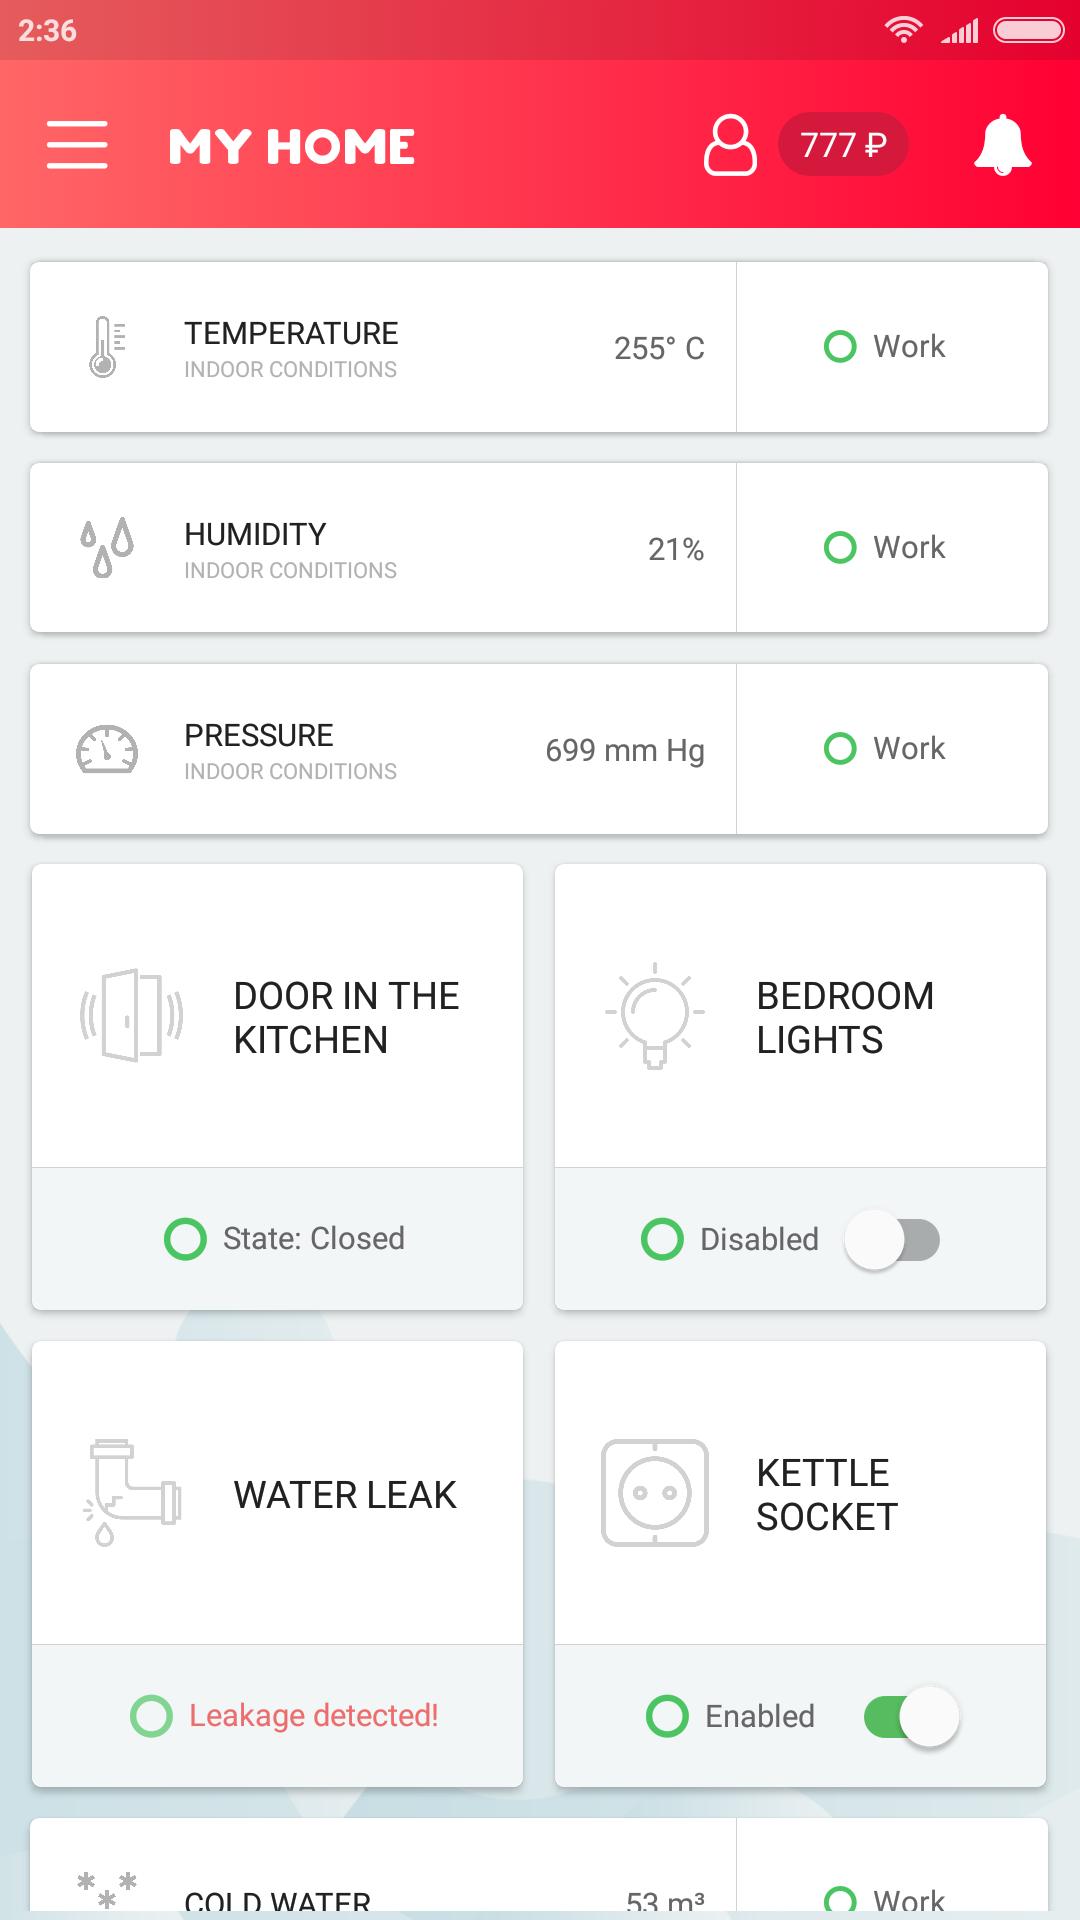Open the hamburger navigation menu
This screenshot has width=1080, height=1920.
(77, 145)
